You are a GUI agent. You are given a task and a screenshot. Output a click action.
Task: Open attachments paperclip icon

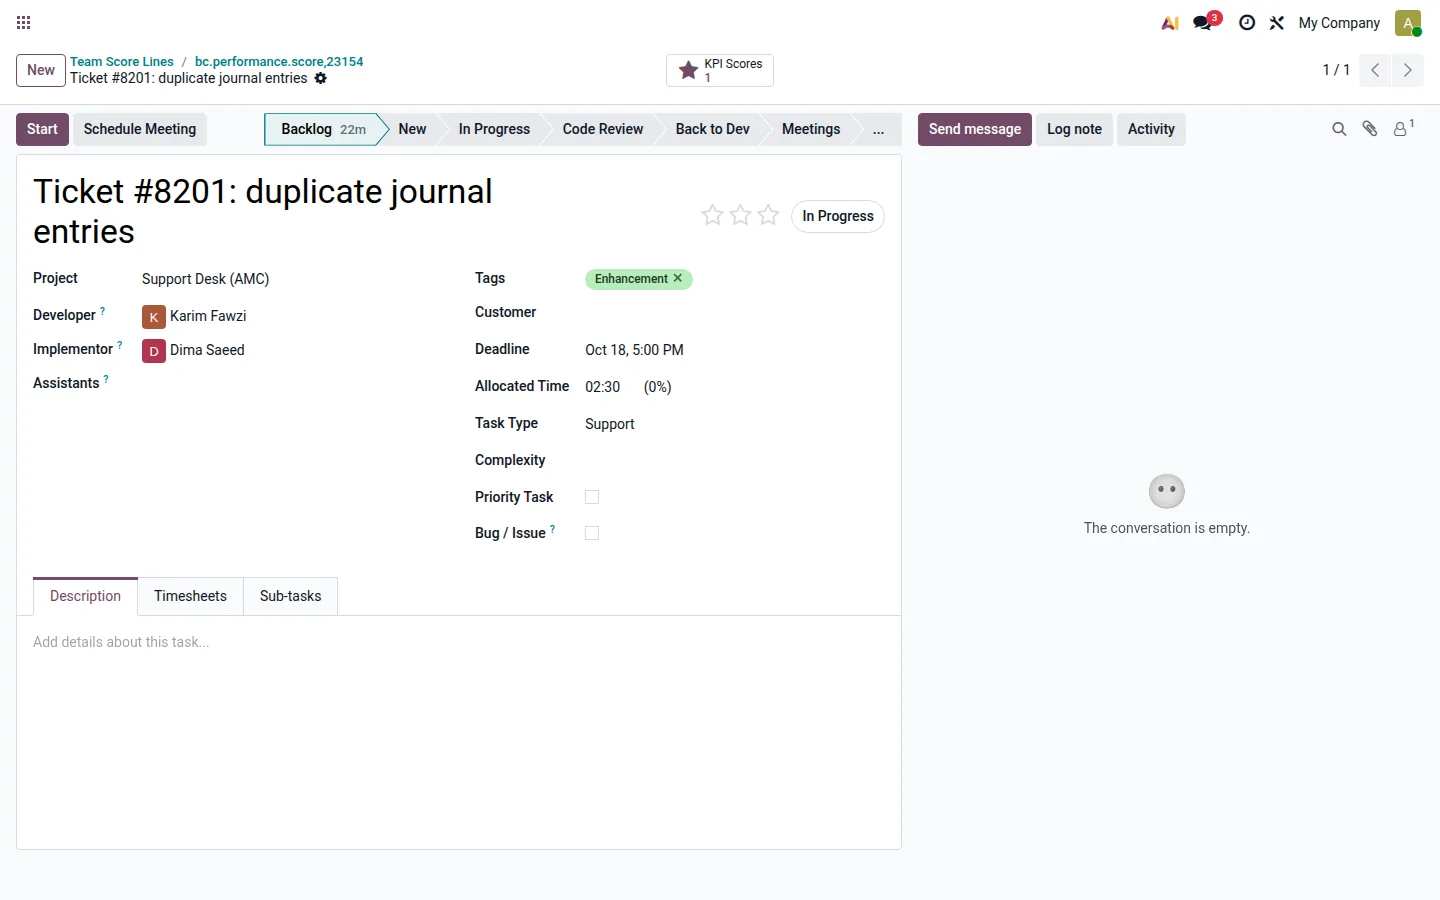(1370, 129)
